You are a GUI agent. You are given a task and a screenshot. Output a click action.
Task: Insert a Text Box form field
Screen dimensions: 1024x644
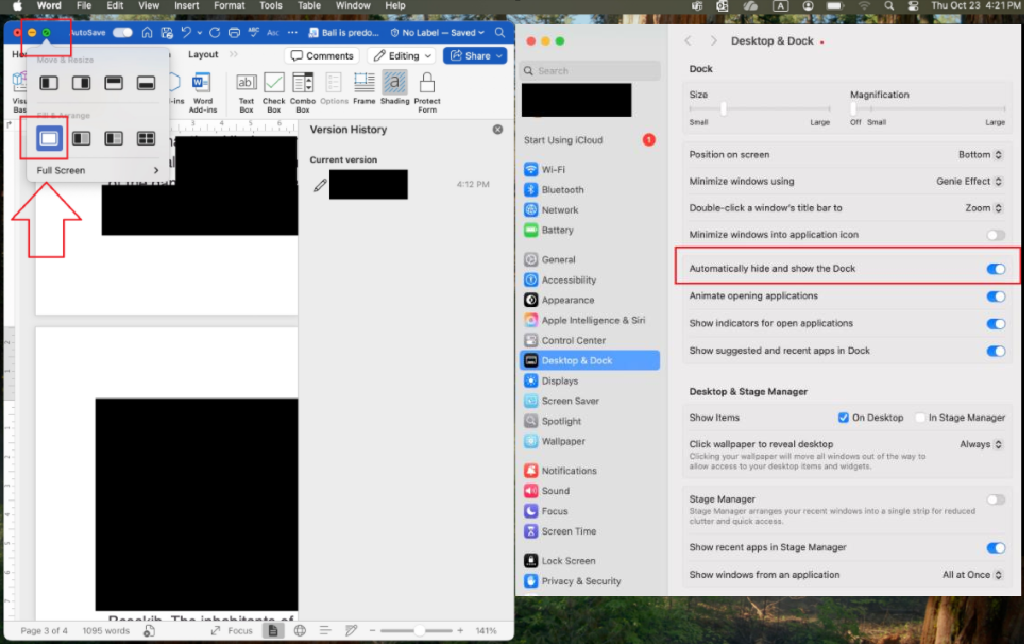pyautogui.click(x=246, y=92)
